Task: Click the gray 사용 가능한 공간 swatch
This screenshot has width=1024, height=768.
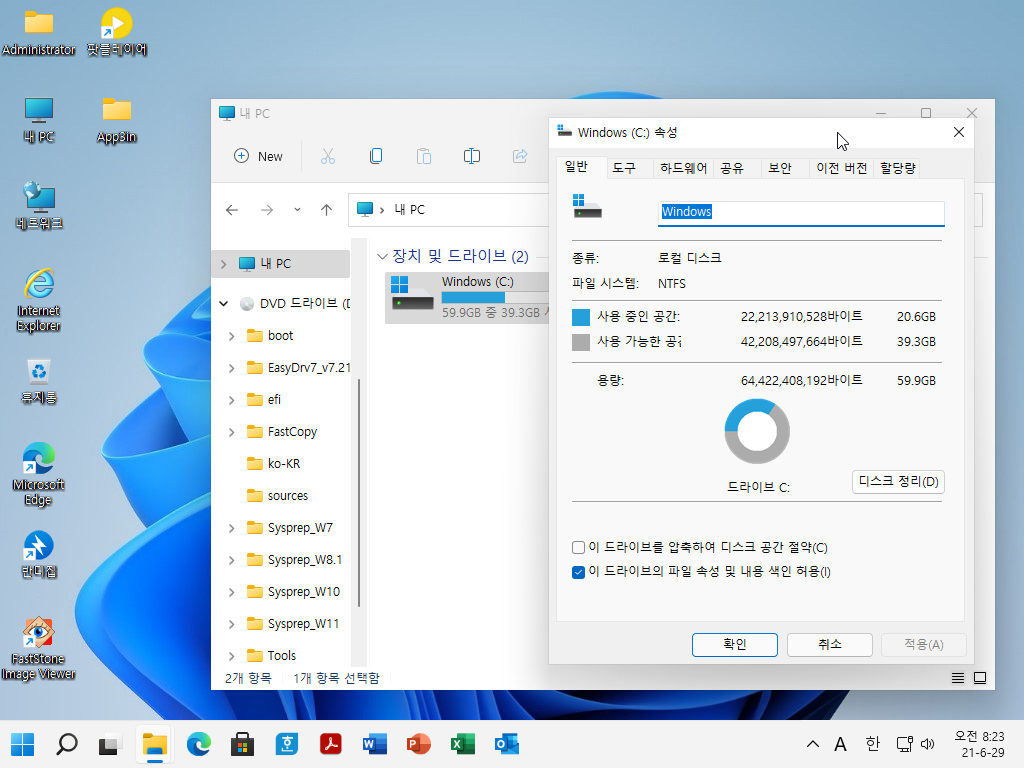Action: pos(581,342)
